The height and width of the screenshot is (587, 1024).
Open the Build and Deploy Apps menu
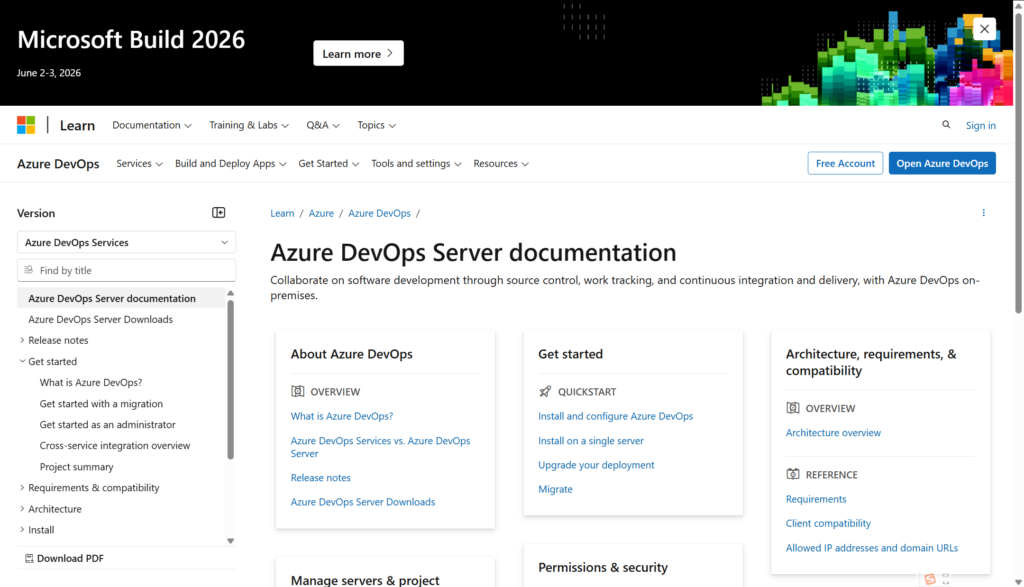pos(230,164)
